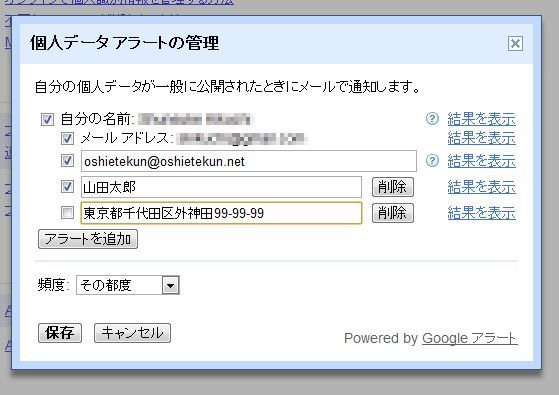Toggle checkbox for 山田太郎 alert
559x395 pixels.
pyautogui.click(x=67, y=186)
